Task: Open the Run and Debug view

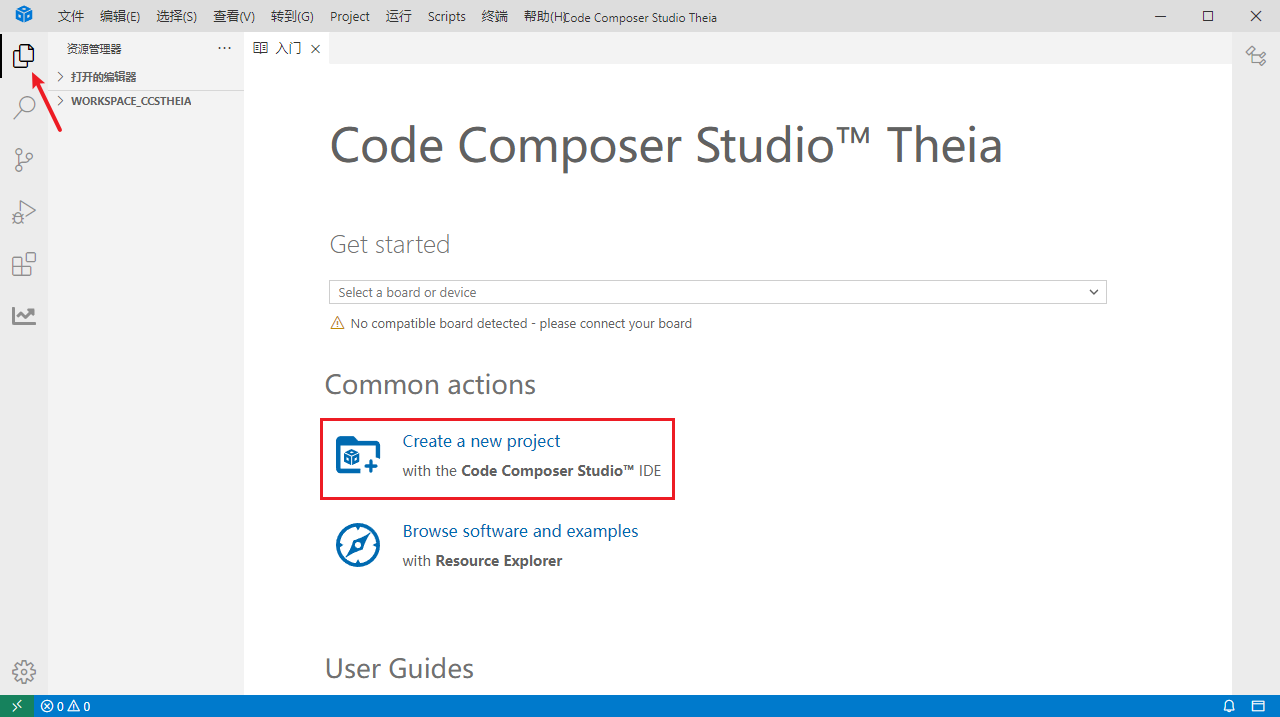Action: coord(23,212)
